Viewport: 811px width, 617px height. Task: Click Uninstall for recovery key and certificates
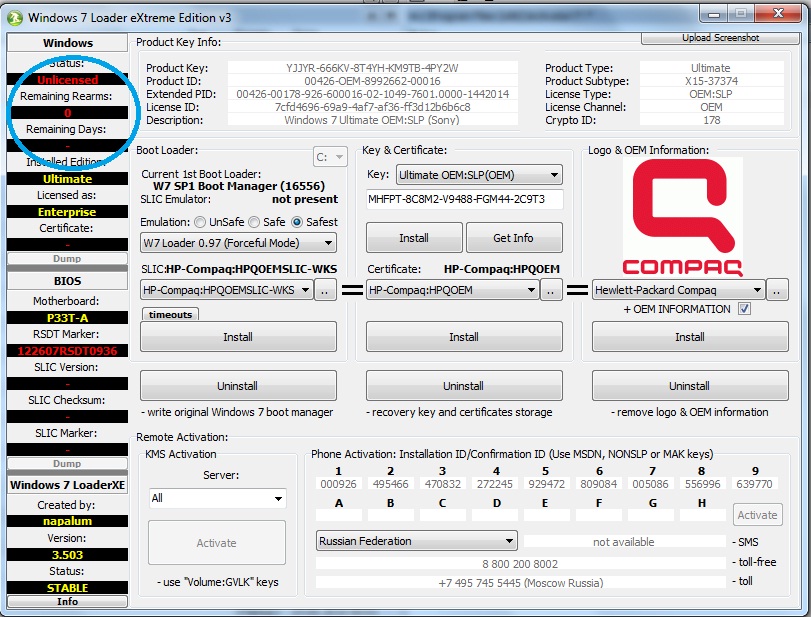pyautogui.click(x=464, y=386)
